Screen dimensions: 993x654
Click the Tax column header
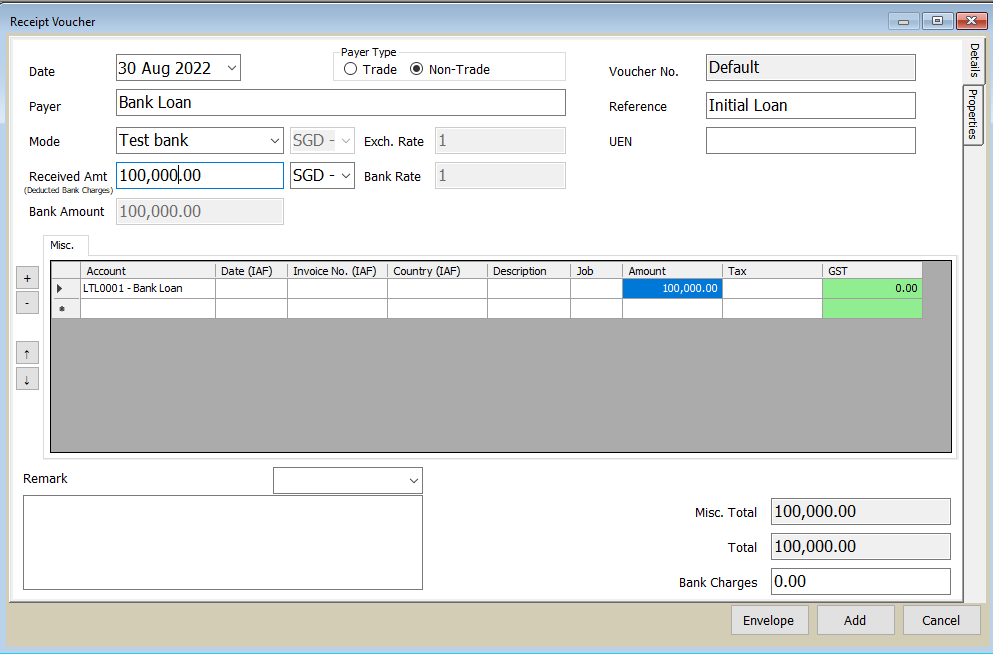point(773,271)
